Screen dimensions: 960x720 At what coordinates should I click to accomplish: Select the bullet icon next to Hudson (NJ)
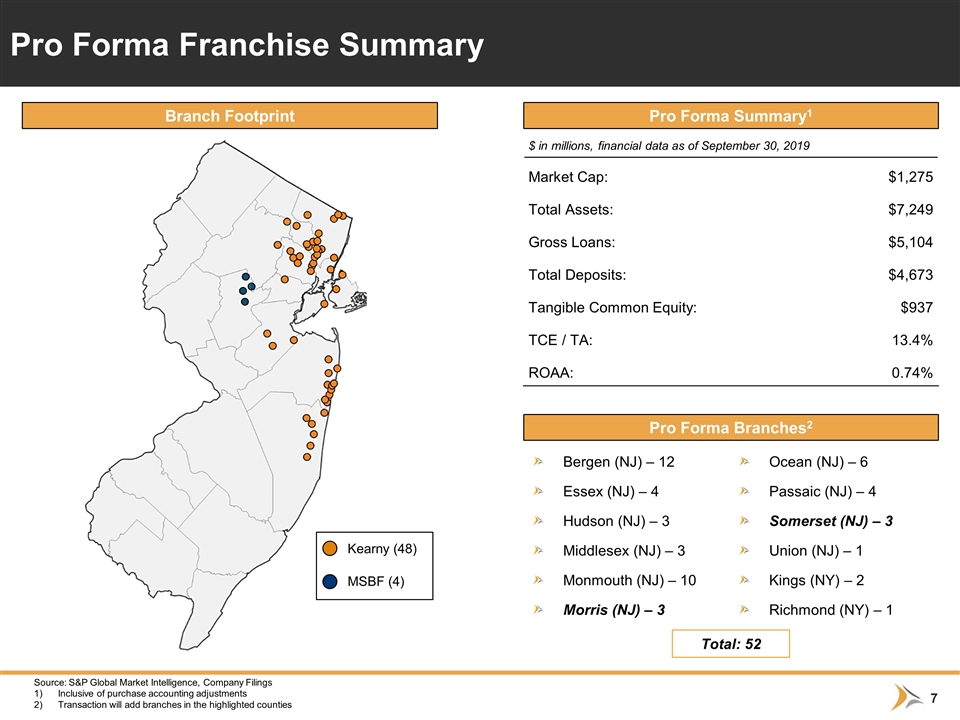538,521
